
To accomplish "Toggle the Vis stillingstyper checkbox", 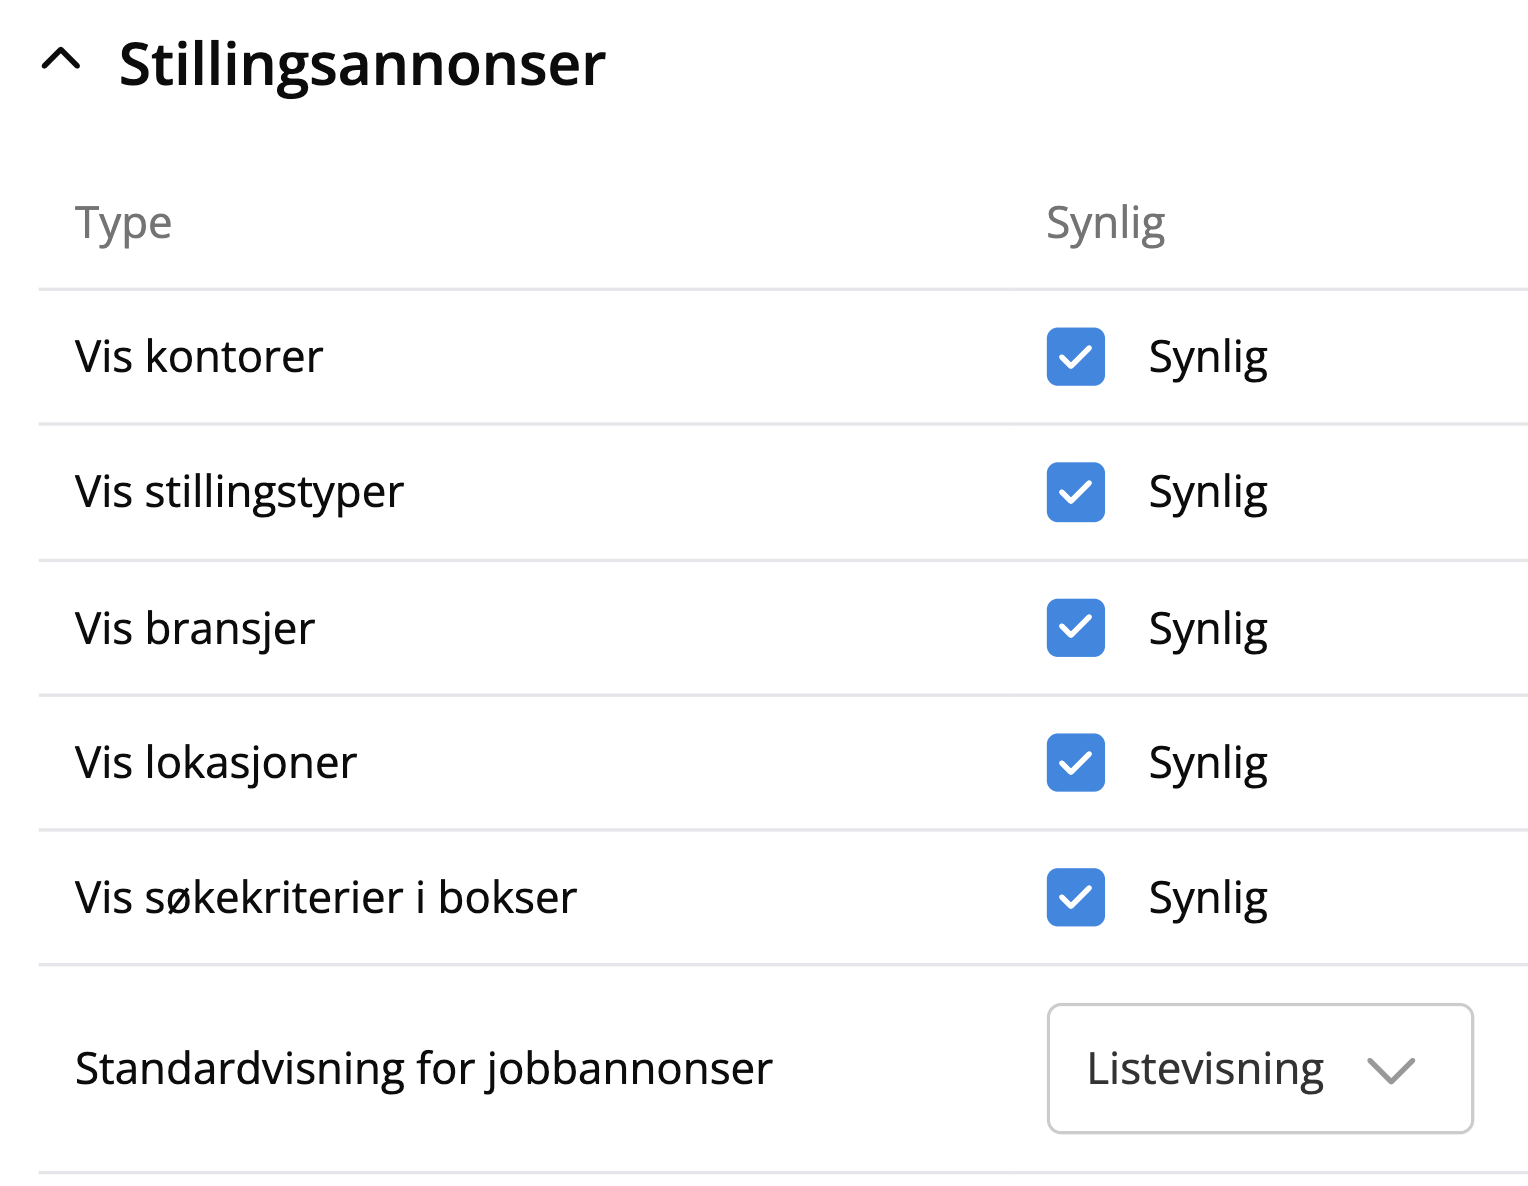I will (1075, 492).
